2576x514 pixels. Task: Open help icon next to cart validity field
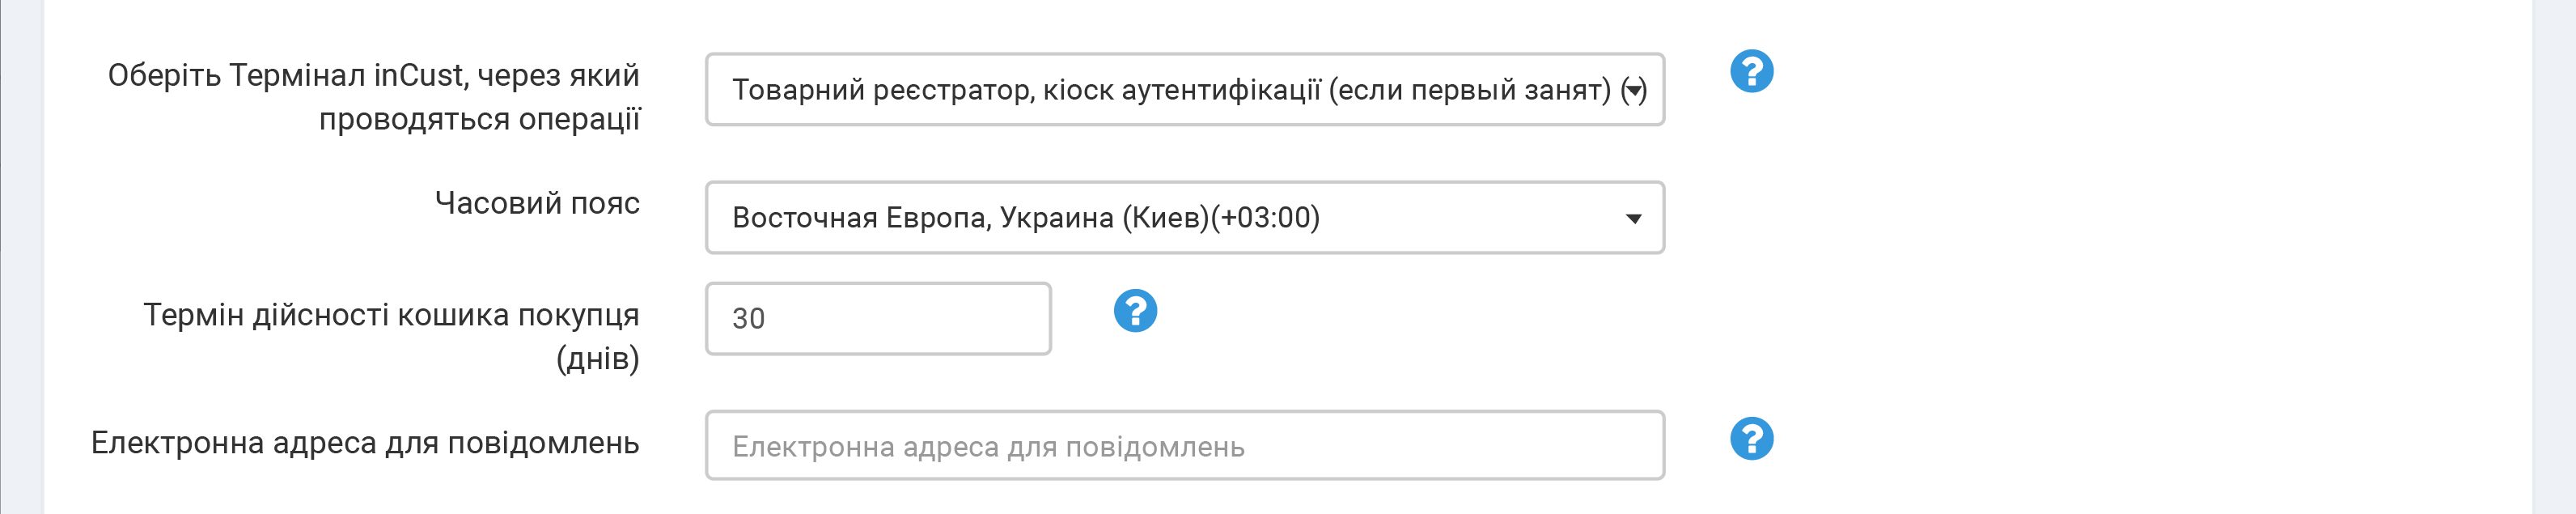click(x=1135, y=311)
